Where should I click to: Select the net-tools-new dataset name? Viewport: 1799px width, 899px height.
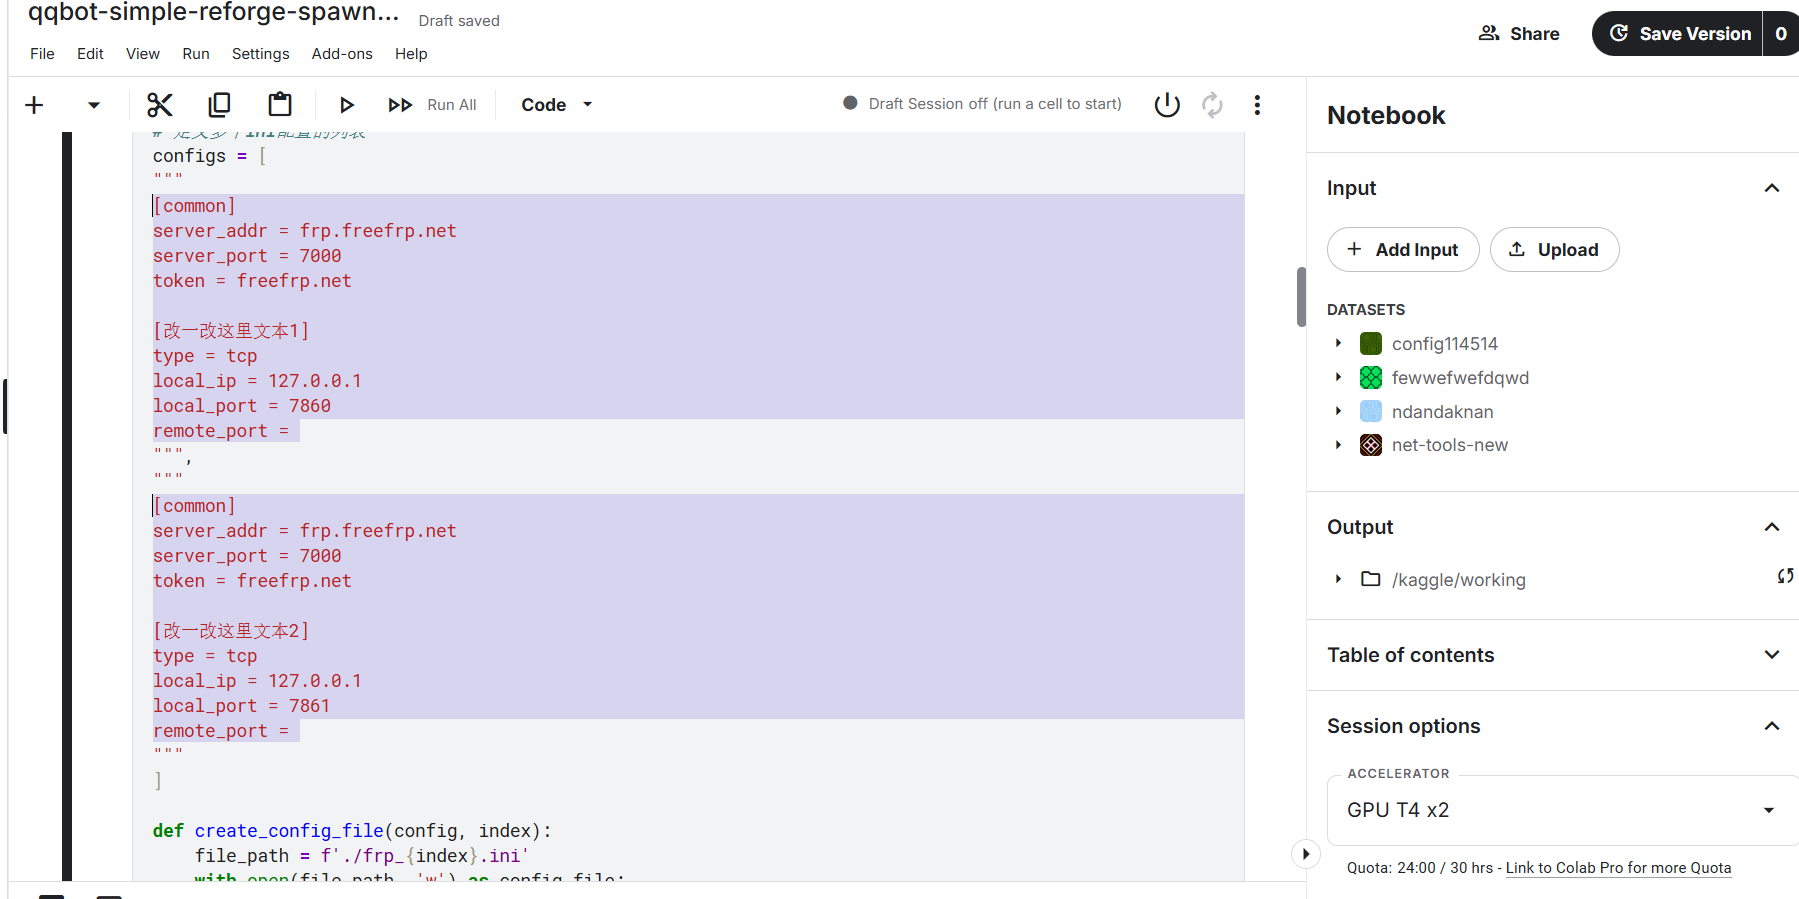pos(1450,445)
